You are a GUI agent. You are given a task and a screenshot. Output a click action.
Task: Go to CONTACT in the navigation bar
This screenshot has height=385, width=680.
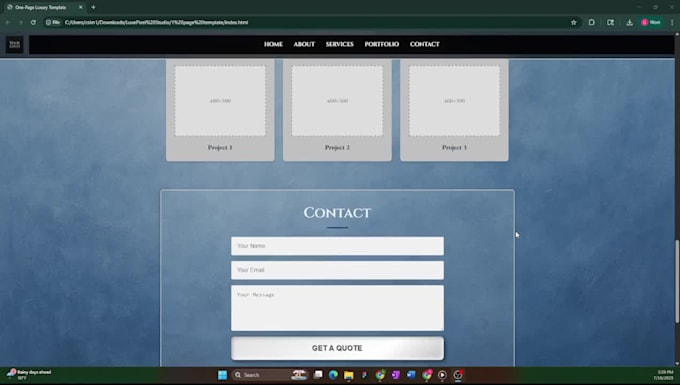(x=425, y=44)
